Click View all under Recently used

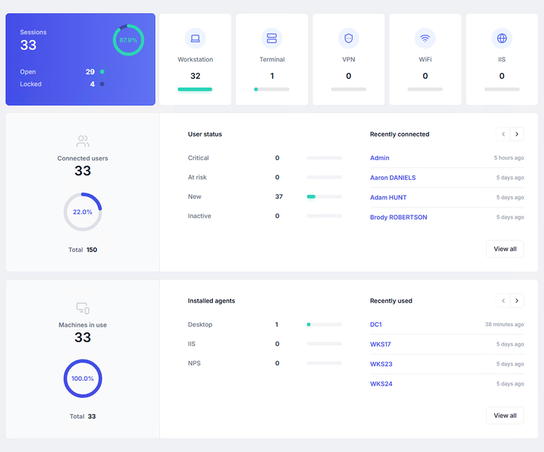(x=505, y=415)
